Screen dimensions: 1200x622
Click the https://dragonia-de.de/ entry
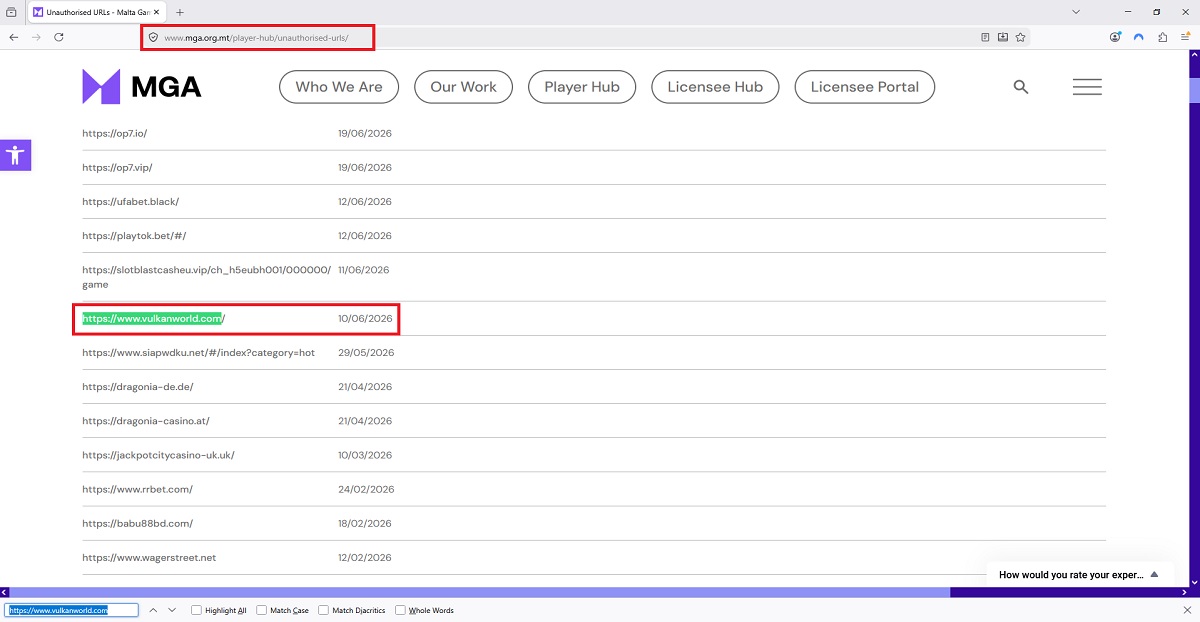pos(138,387)
